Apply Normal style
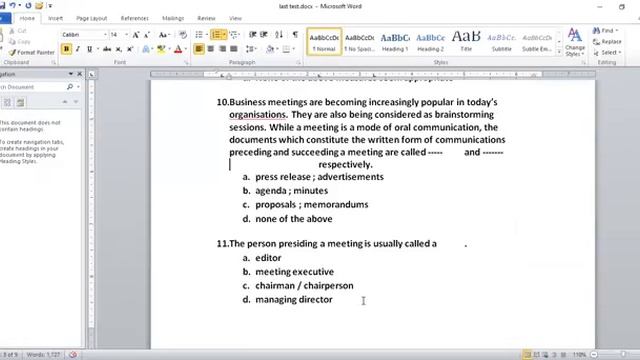Viewport: 640px width, 360px height. point(324,42)
